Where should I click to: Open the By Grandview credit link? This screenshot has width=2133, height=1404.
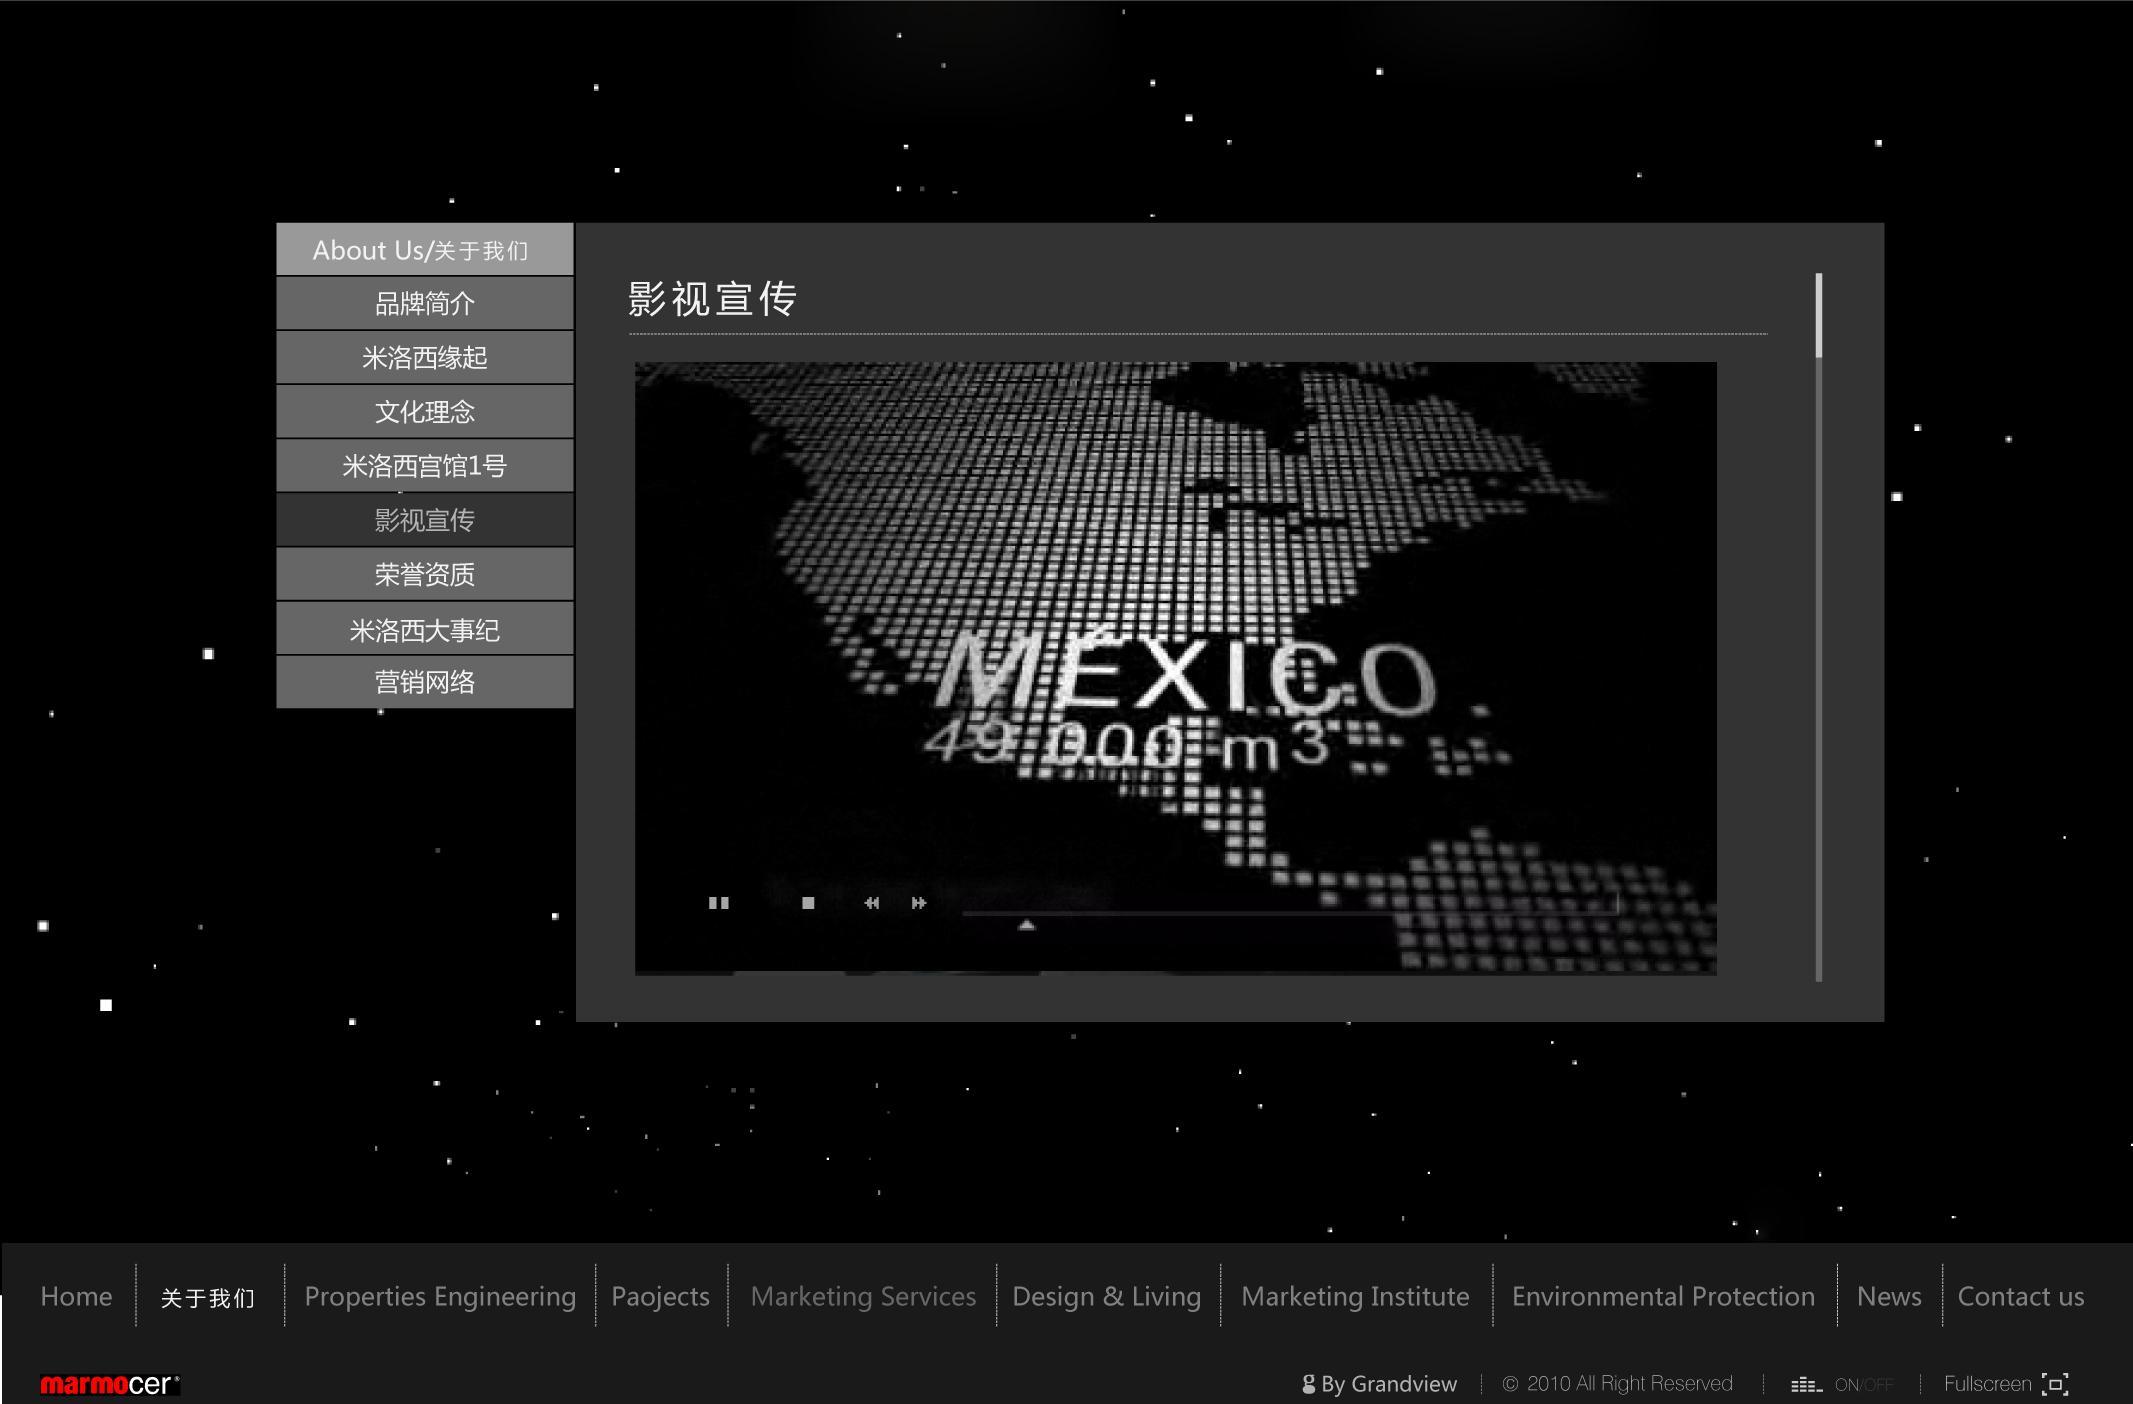pyautogui.click(x=1380, y=1384)
